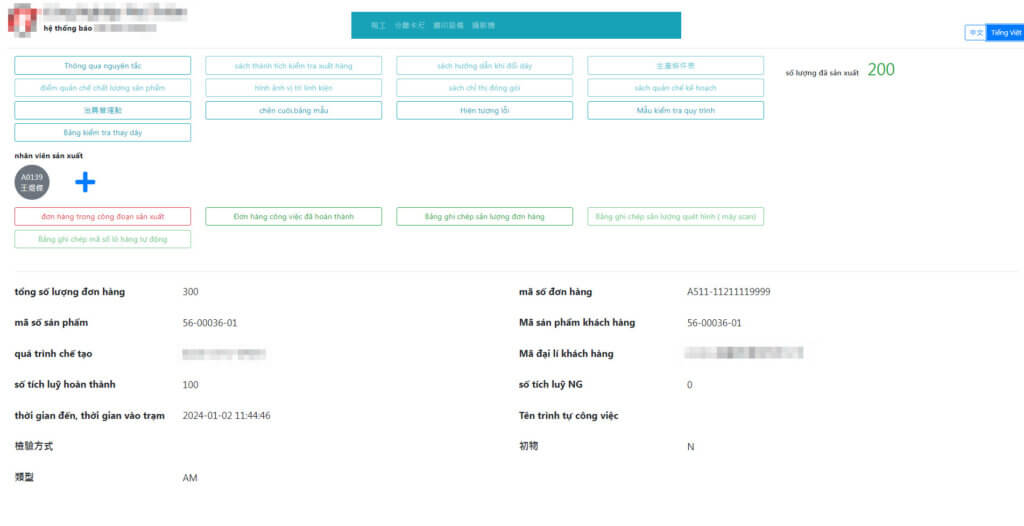
Task: Switch language to 中文
Action: [975, 33]
